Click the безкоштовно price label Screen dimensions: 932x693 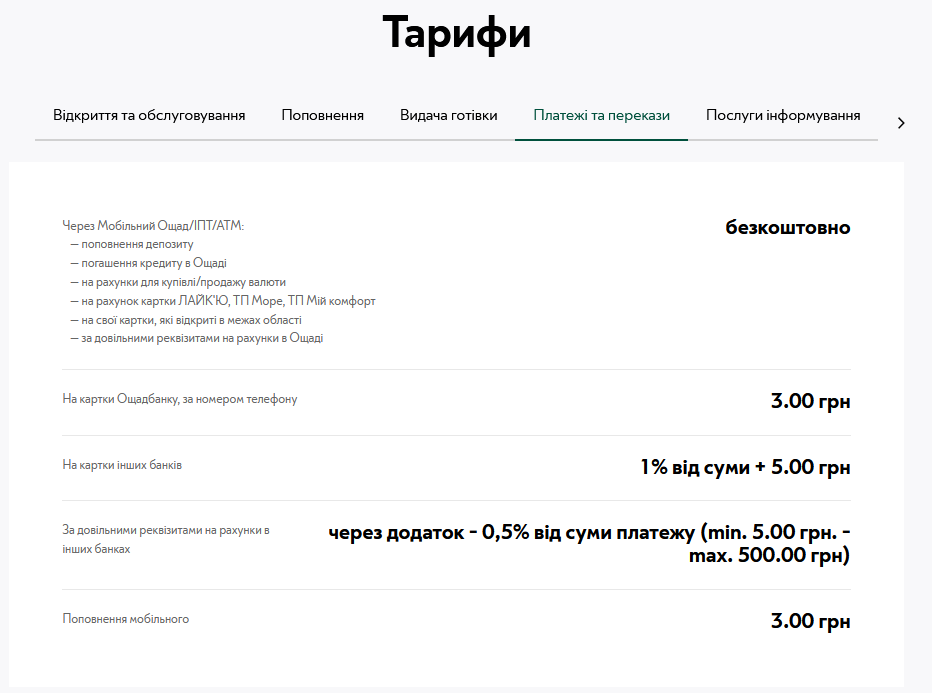click(787, 227)
